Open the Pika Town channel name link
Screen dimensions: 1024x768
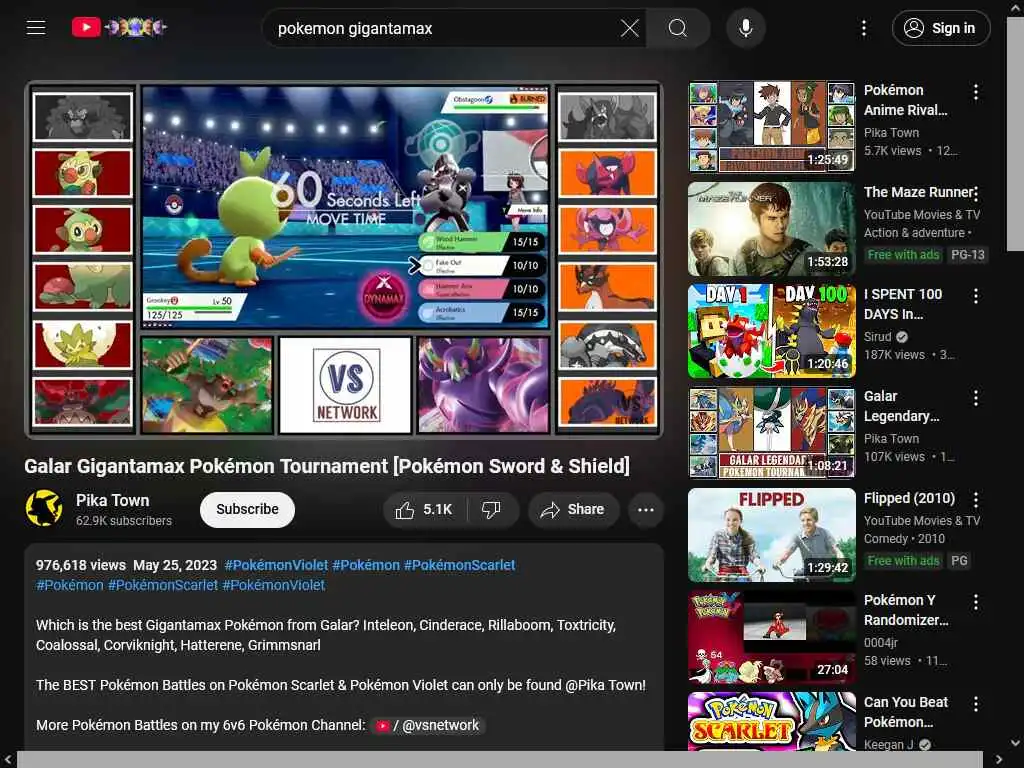112,500
